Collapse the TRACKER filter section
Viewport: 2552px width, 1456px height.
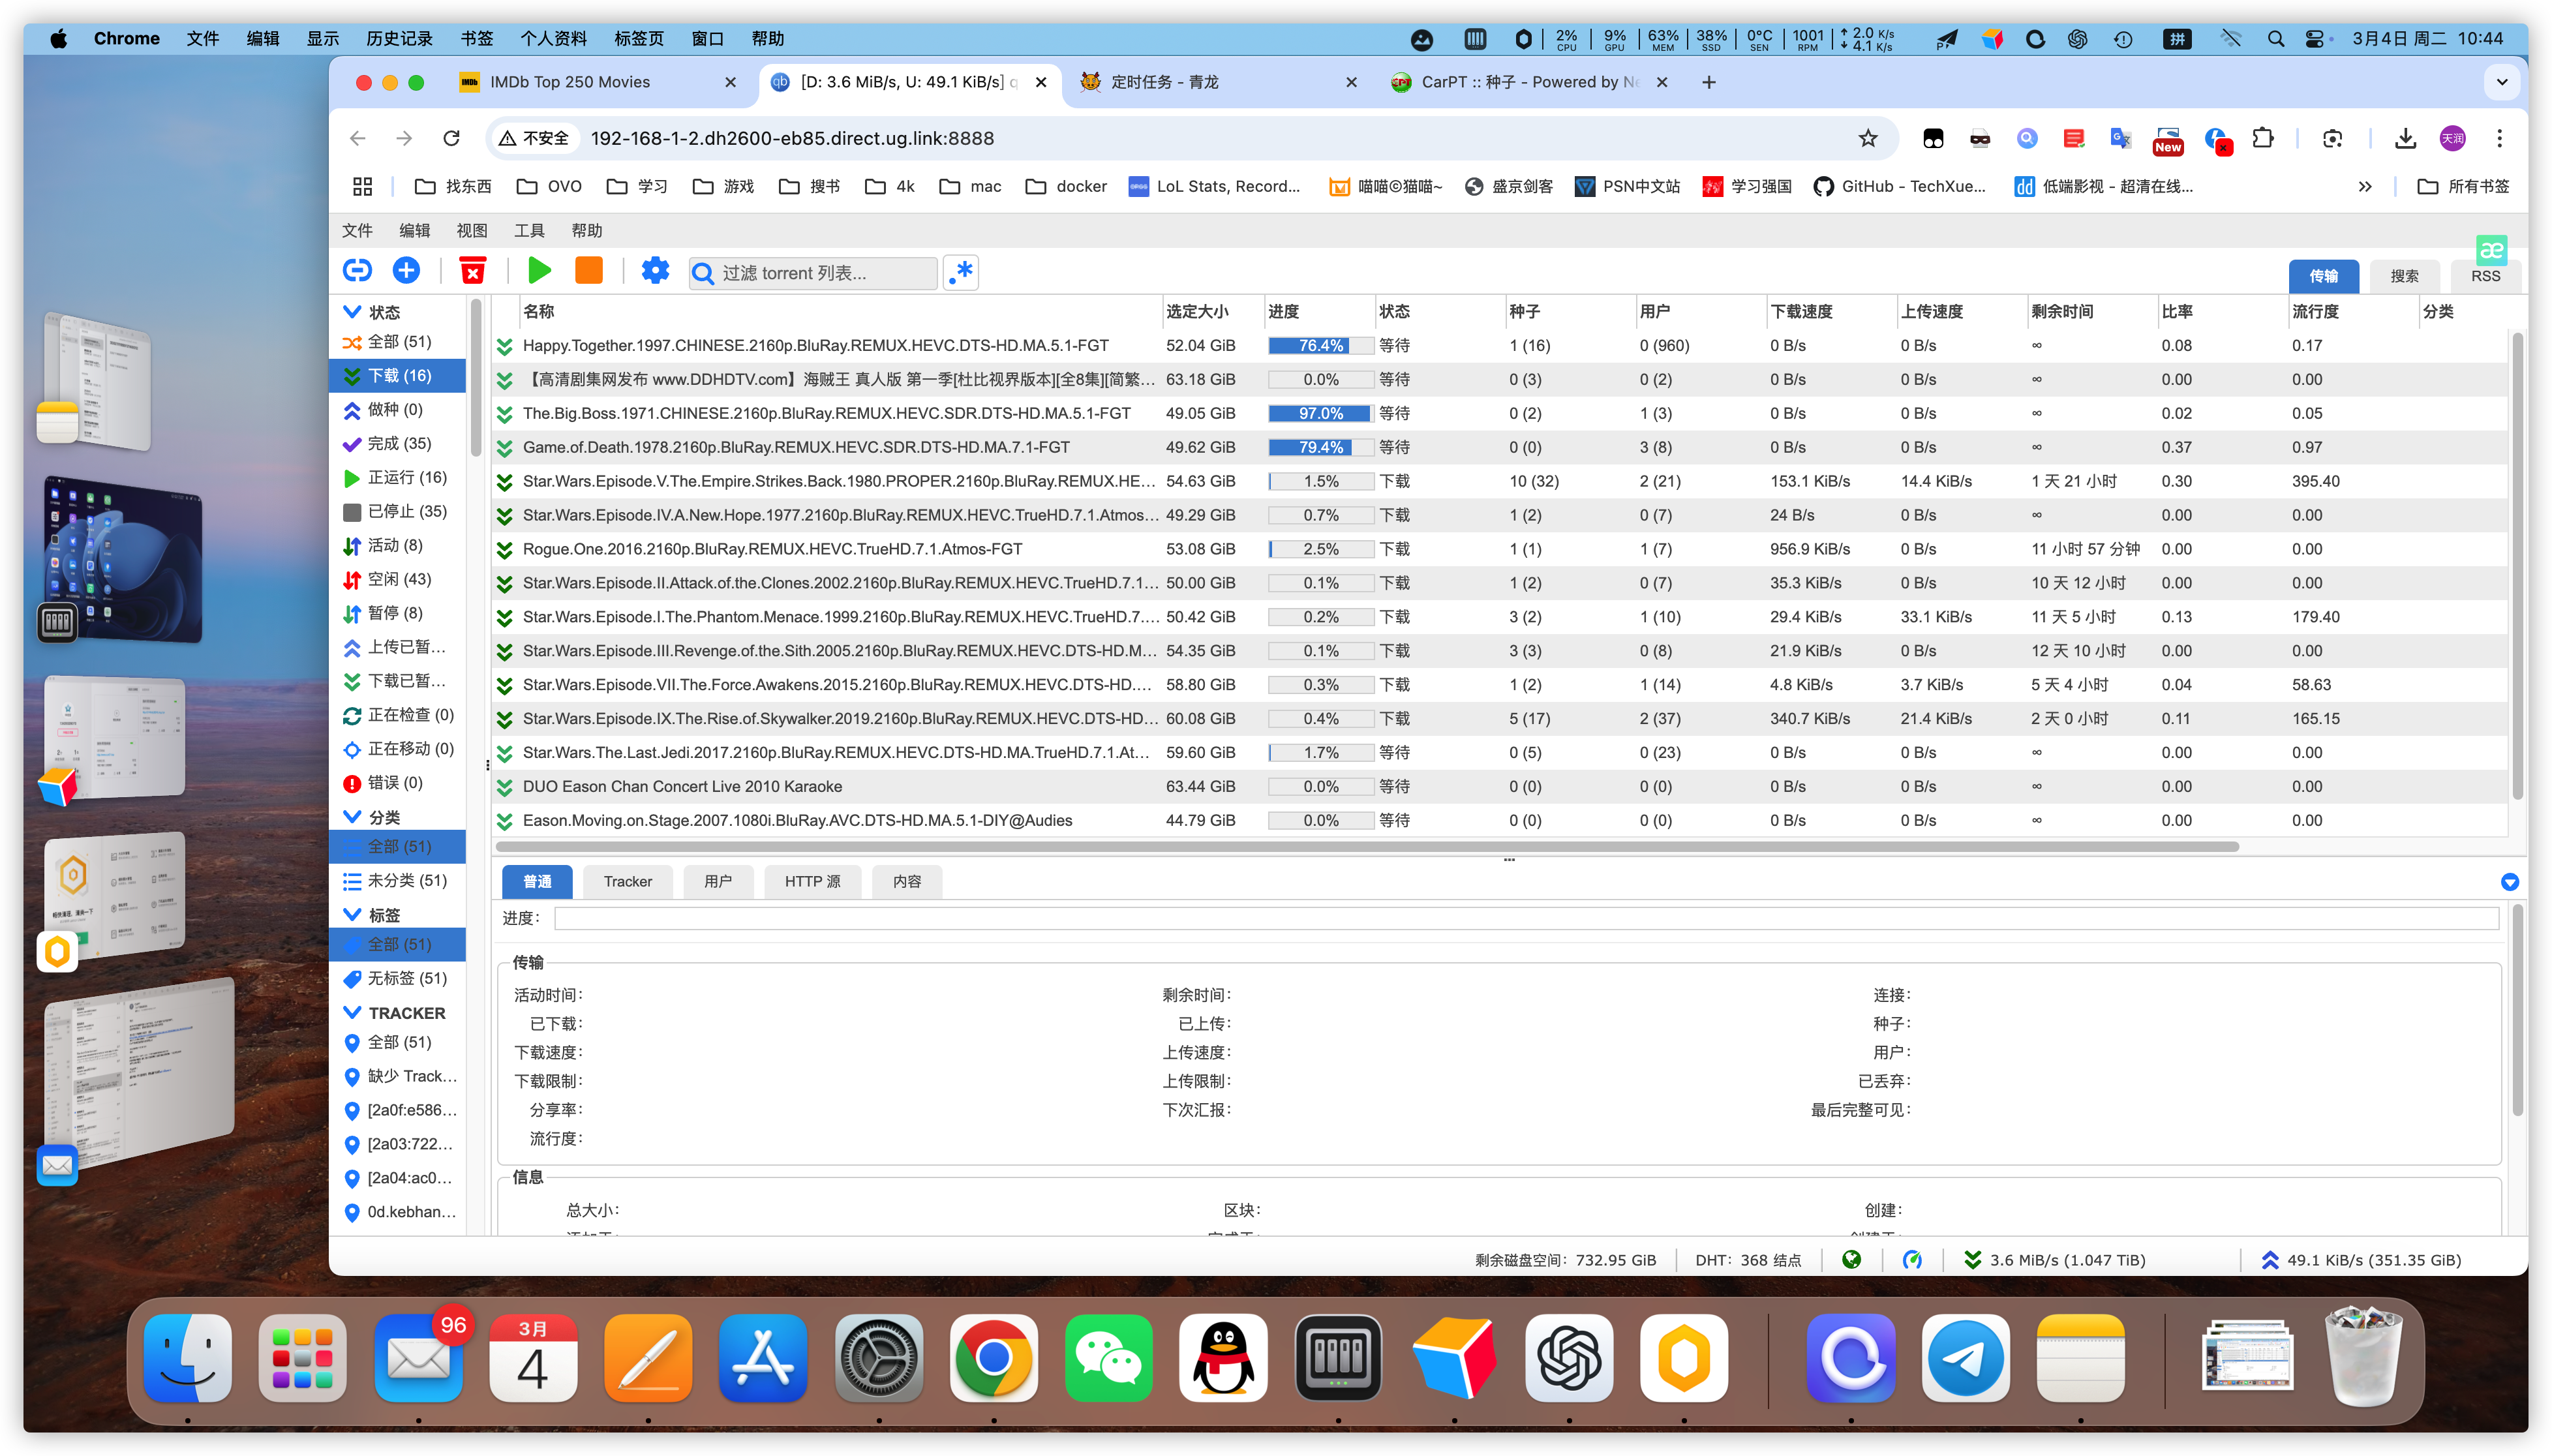pyautogui.click(x=352, y=1013)
